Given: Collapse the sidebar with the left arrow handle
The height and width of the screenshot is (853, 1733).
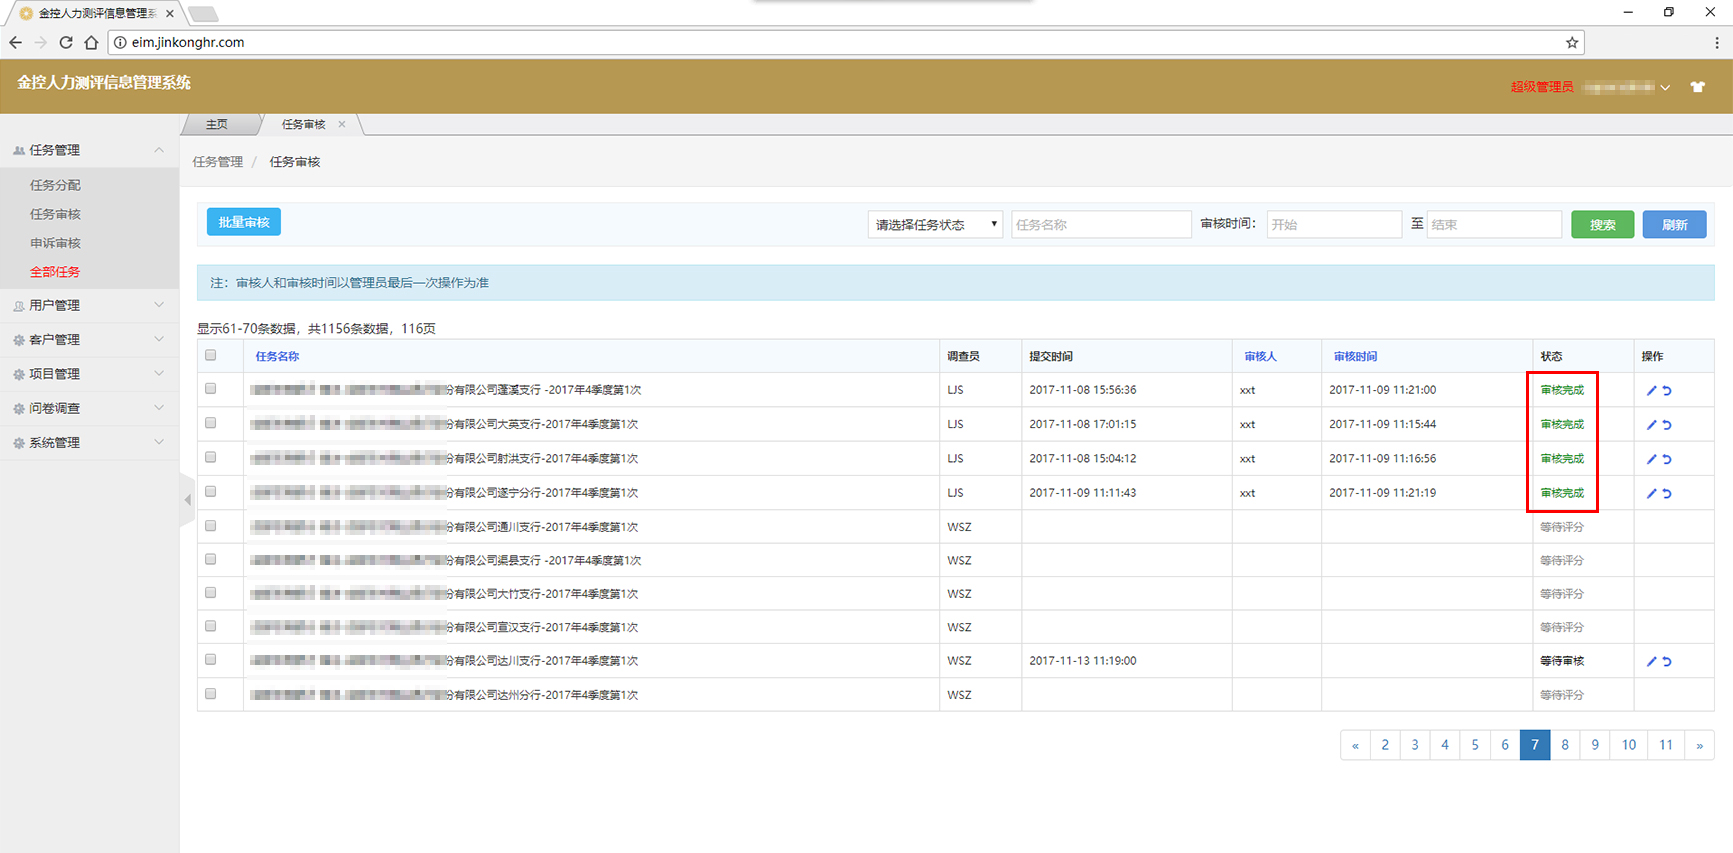Looking at the screenshot, I should [x=187, y=500].
